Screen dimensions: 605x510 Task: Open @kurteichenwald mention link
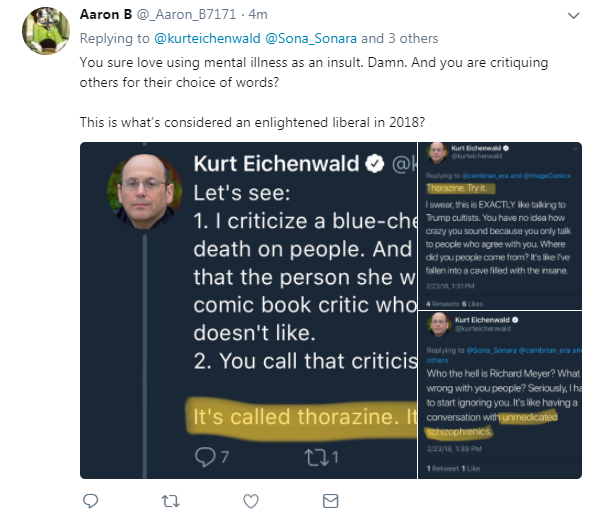pos(207,39)
